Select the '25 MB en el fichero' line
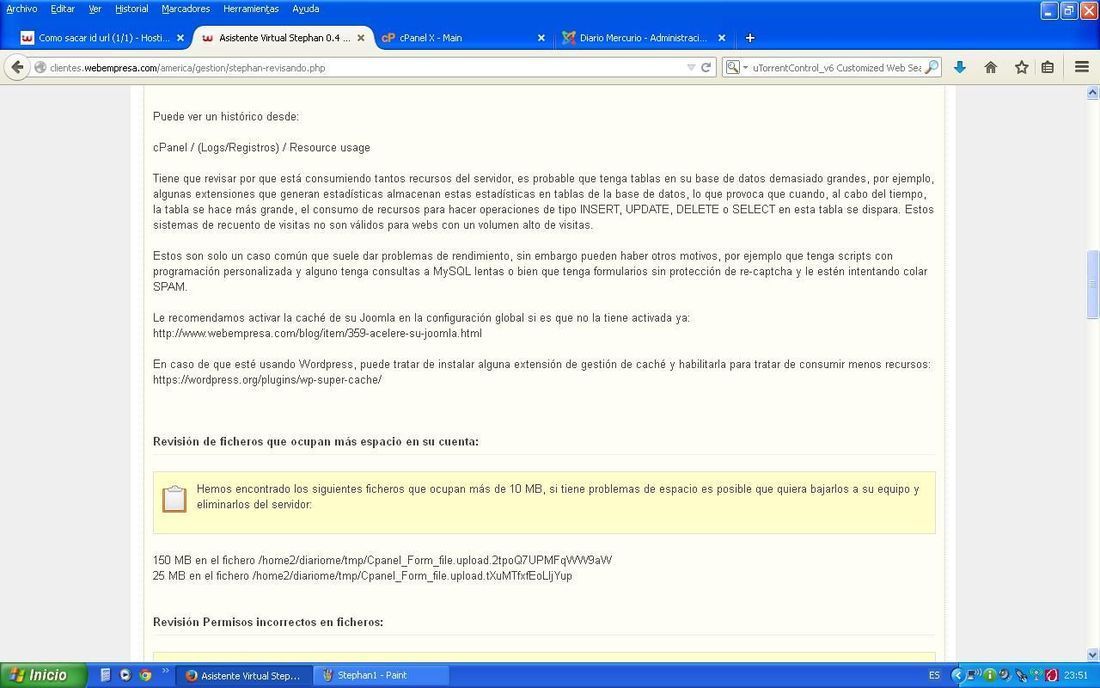Viewport: 1100px width, 688px height. (x=363, y=575)
